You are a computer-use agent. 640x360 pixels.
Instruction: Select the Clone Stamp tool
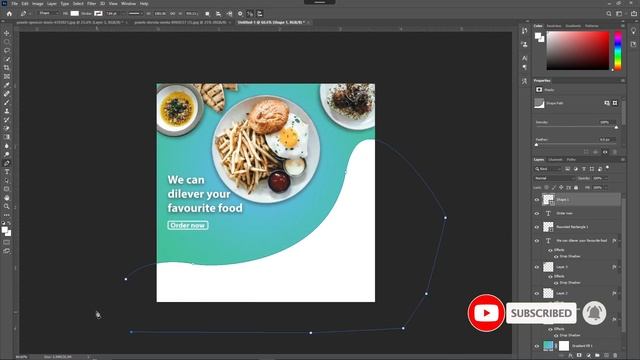pos(7,111)
